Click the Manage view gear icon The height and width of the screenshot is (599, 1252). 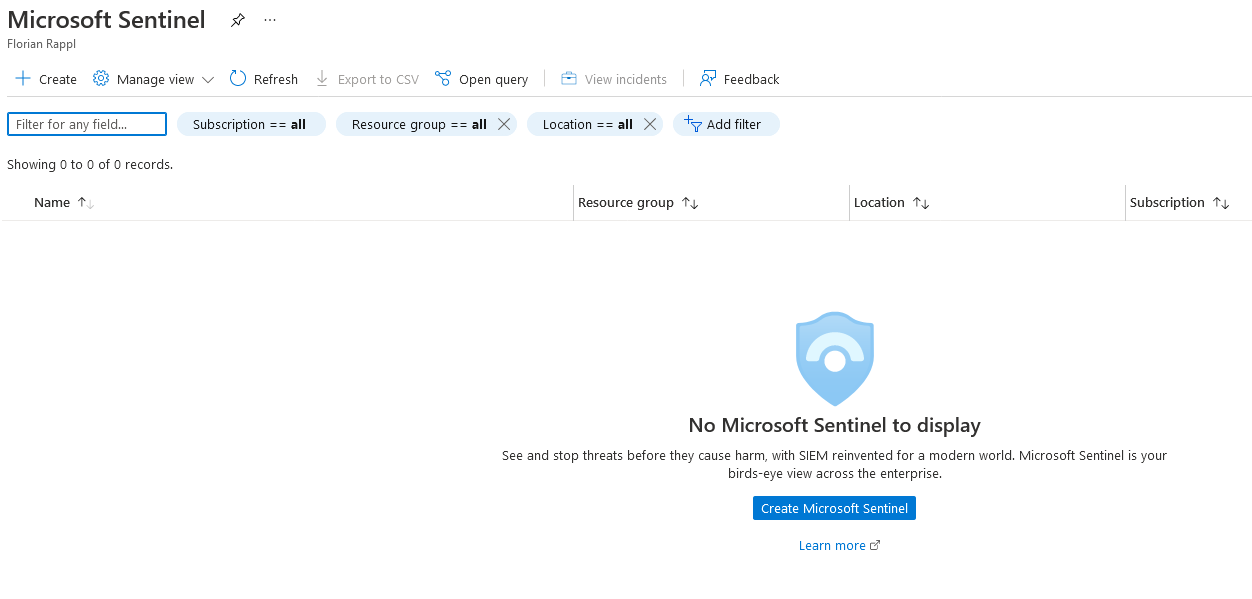pyautogui.click(x=101, y=79)
